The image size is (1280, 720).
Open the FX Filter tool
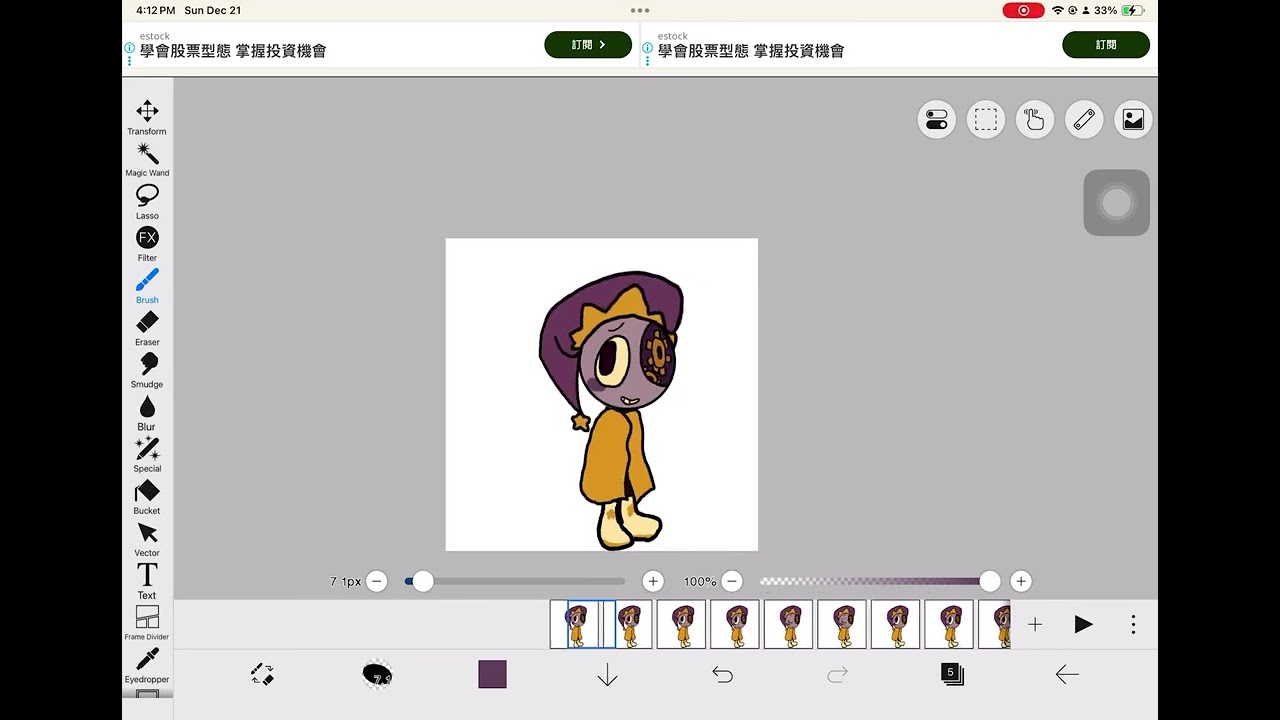point(147,243)
